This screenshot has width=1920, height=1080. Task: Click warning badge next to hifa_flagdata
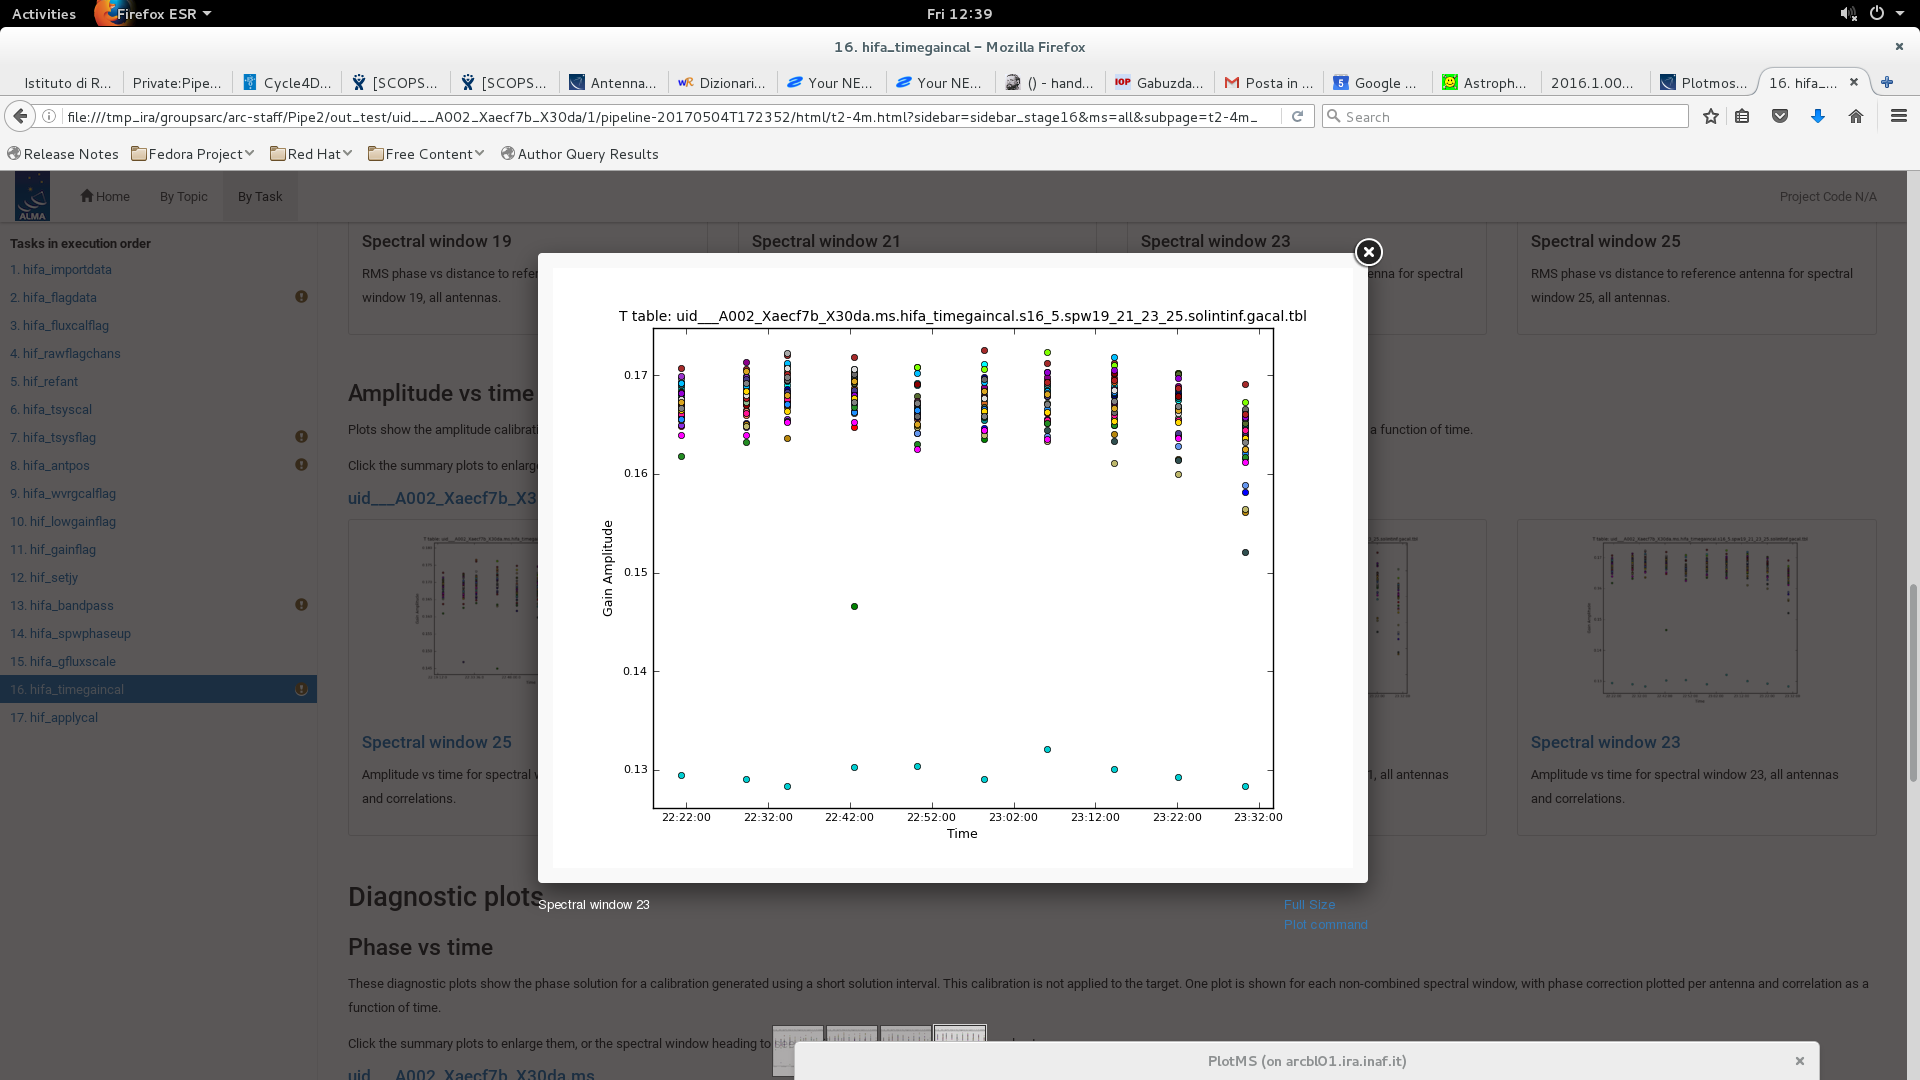pos(301,297)
